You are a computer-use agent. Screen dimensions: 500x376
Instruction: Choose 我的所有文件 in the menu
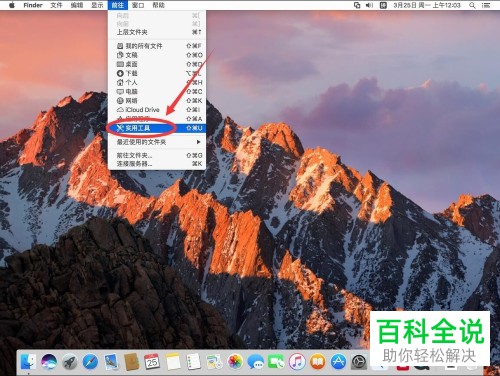(157, 46)
